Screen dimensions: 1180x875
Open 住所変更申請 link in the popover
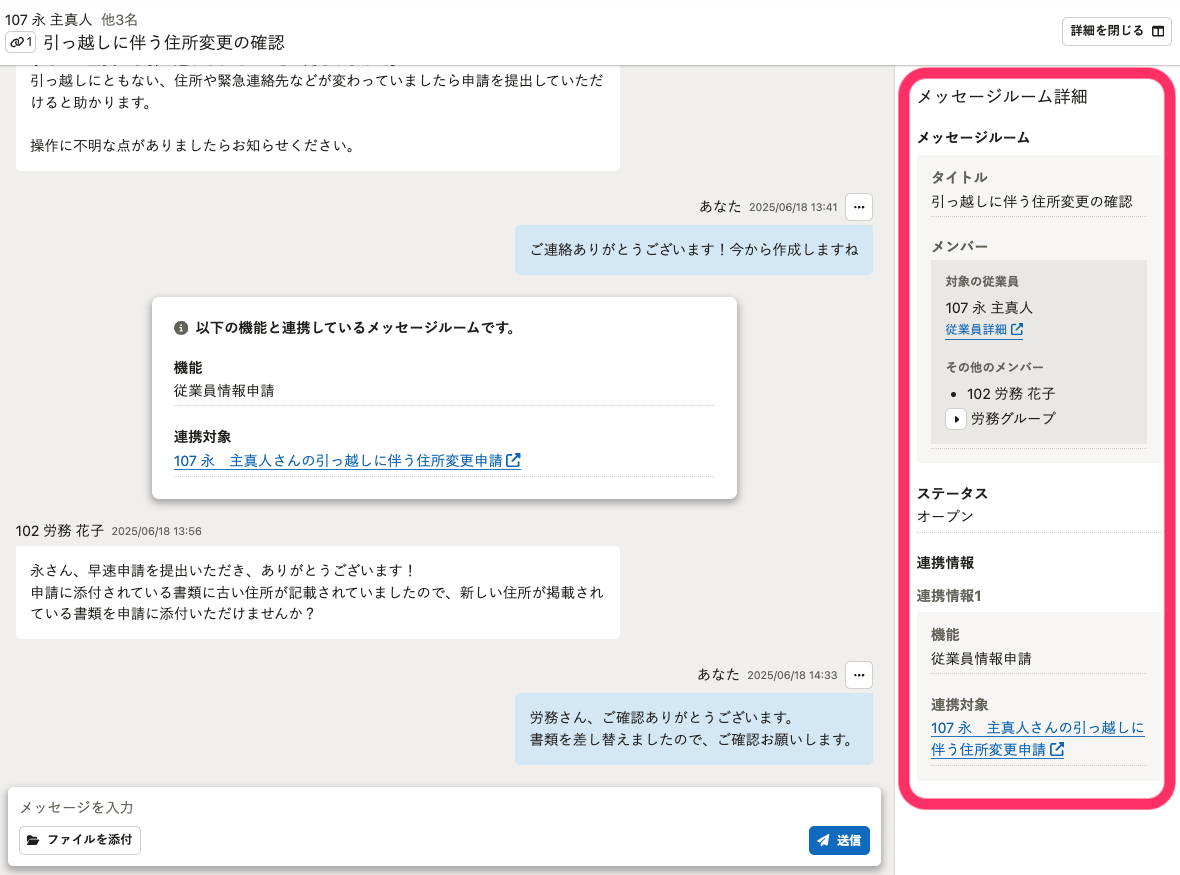pos(338,461)
